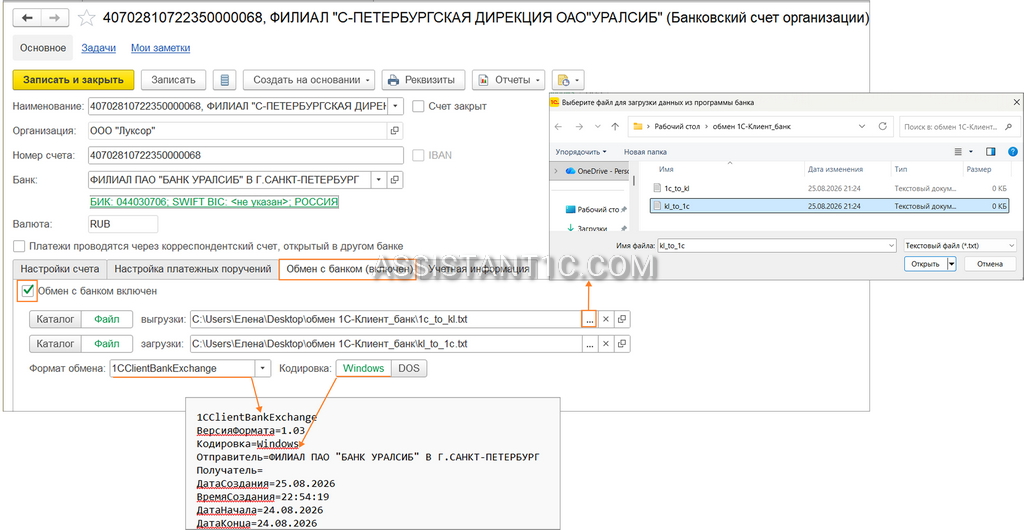Open the arrow beside the Открыть button
The width and height of the screenshot is (1024, 530).
coord(952,264)
